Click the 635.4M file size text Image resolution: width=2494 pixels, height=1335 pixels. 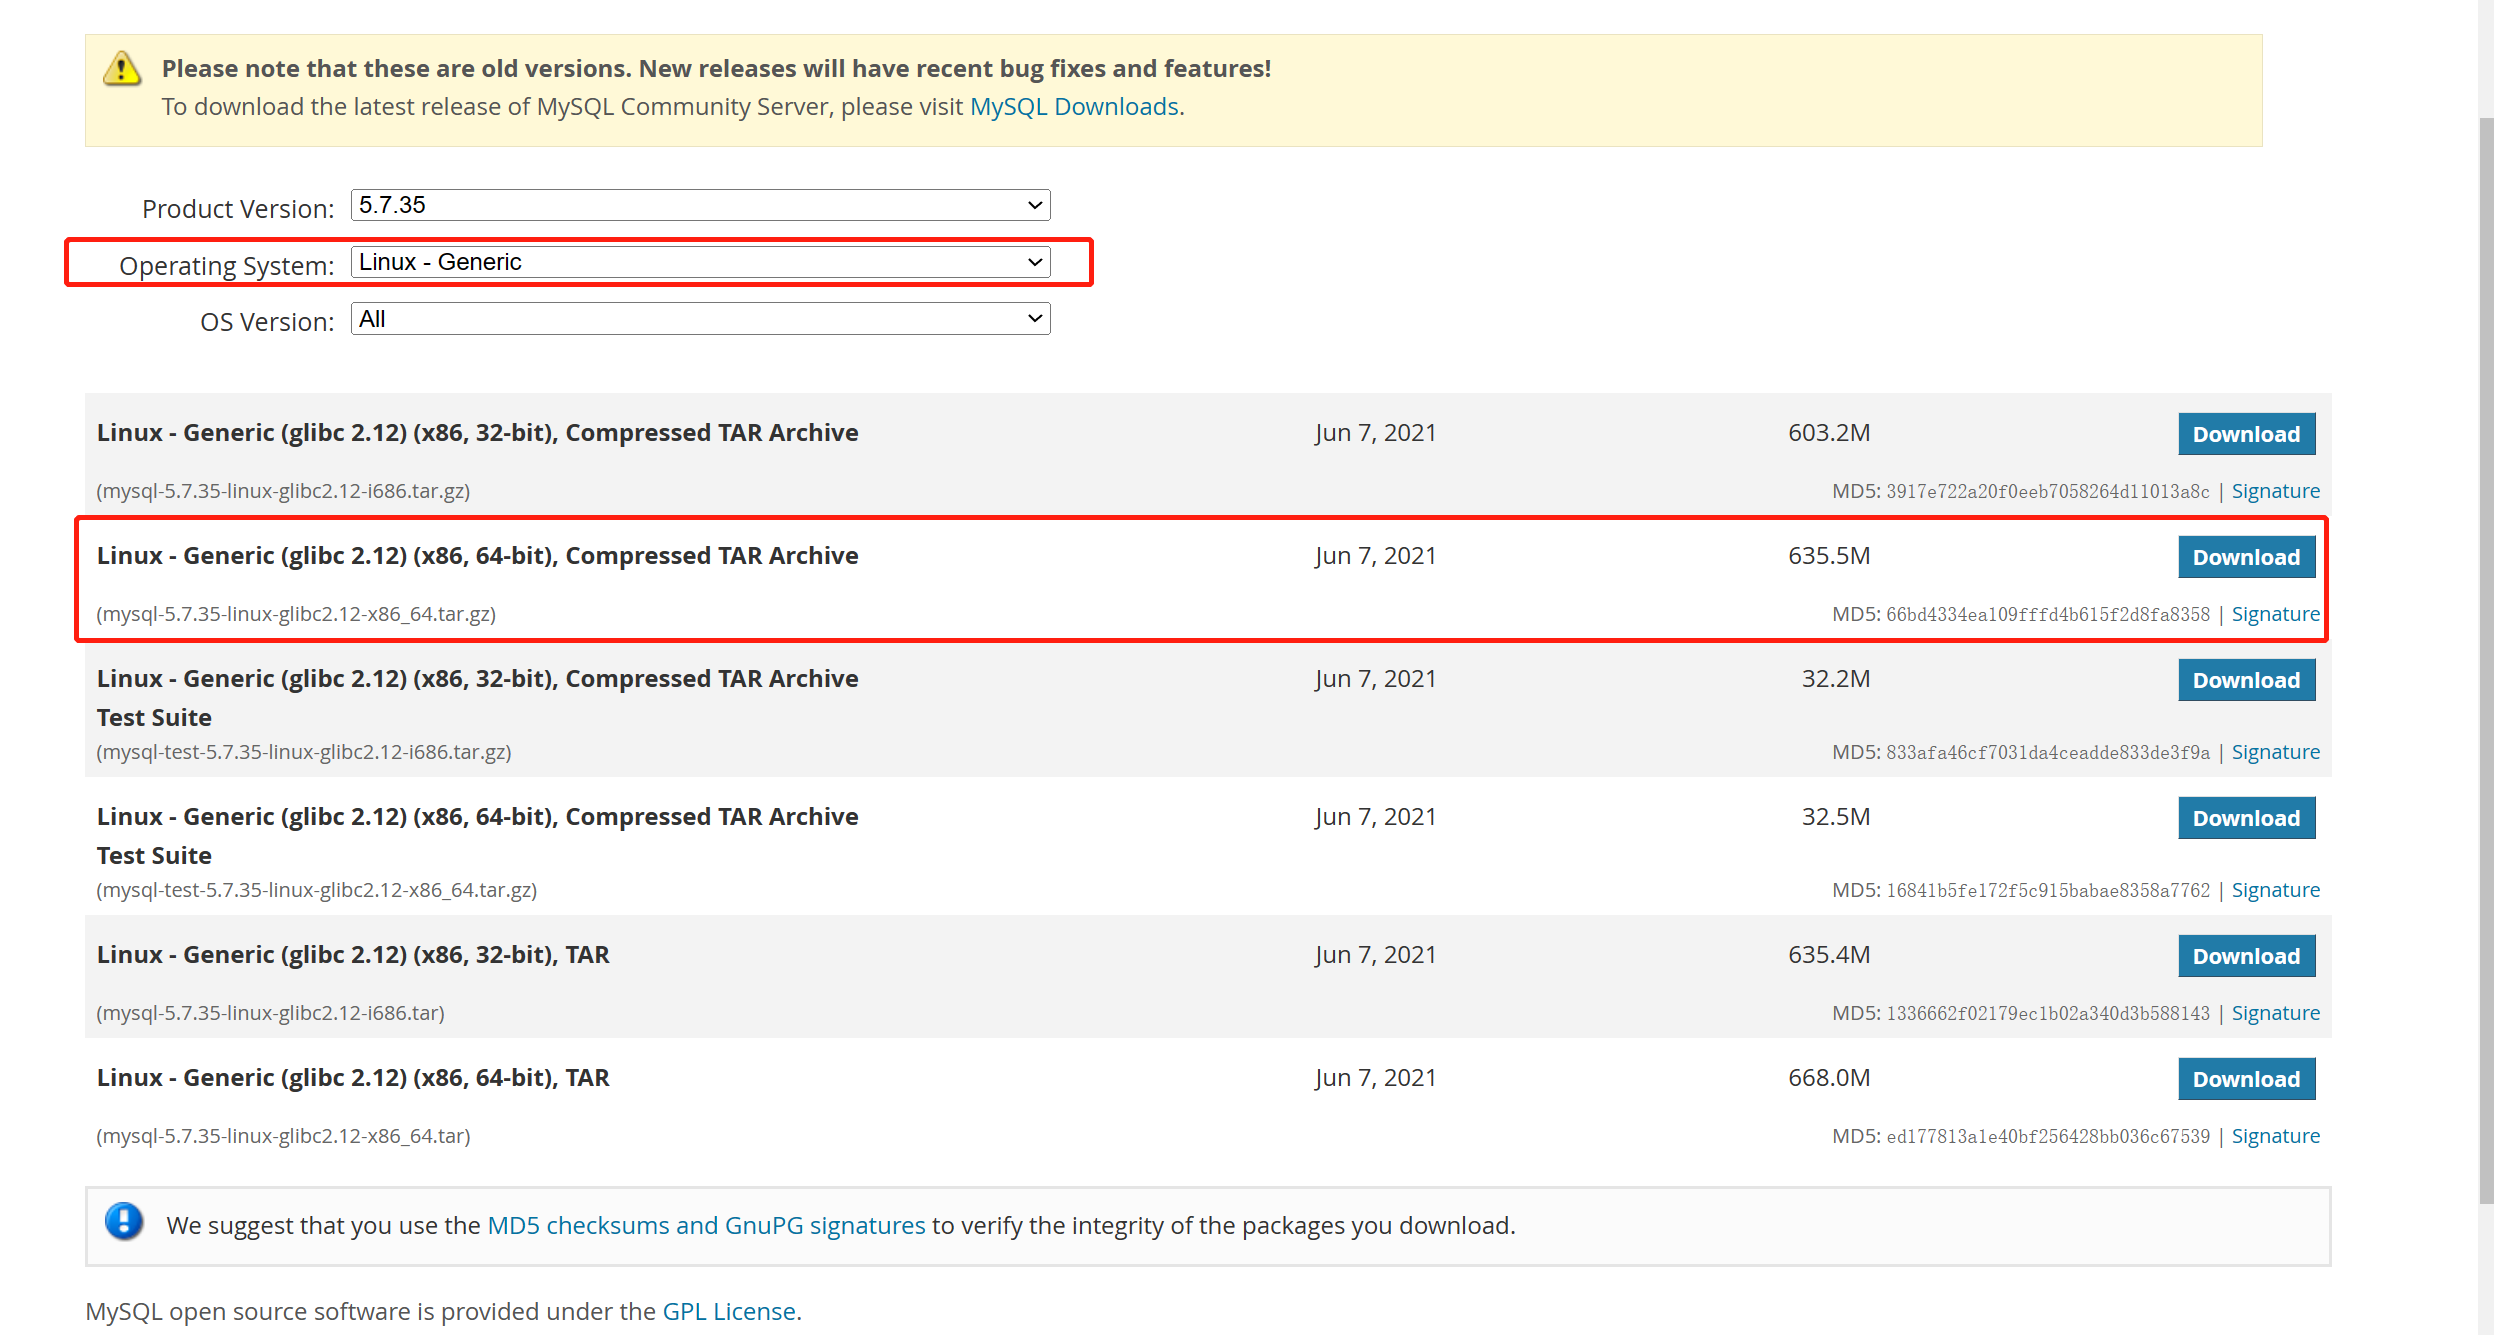tap(1829, 955)
